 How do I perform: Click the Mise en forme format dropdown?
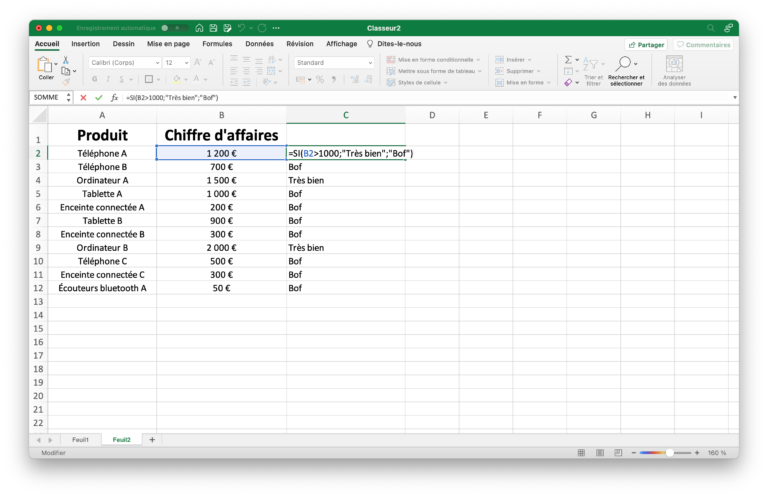pos(523,83)
